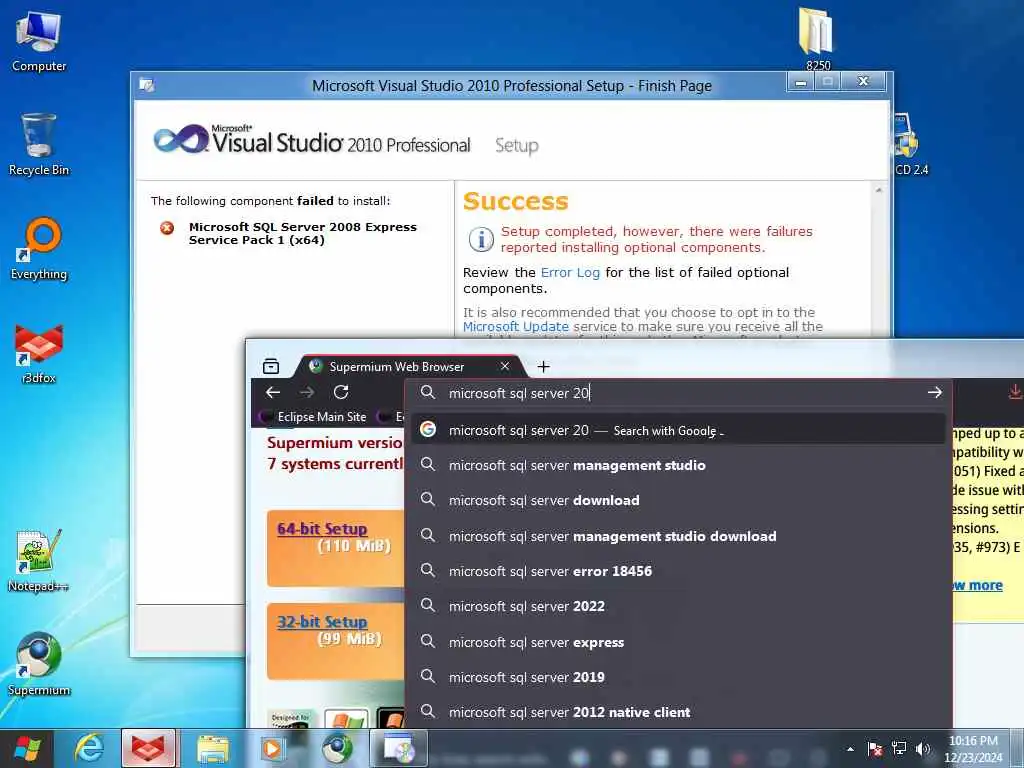Switch to Supermium in the taskbar
1024x768 pixels.
337,748
